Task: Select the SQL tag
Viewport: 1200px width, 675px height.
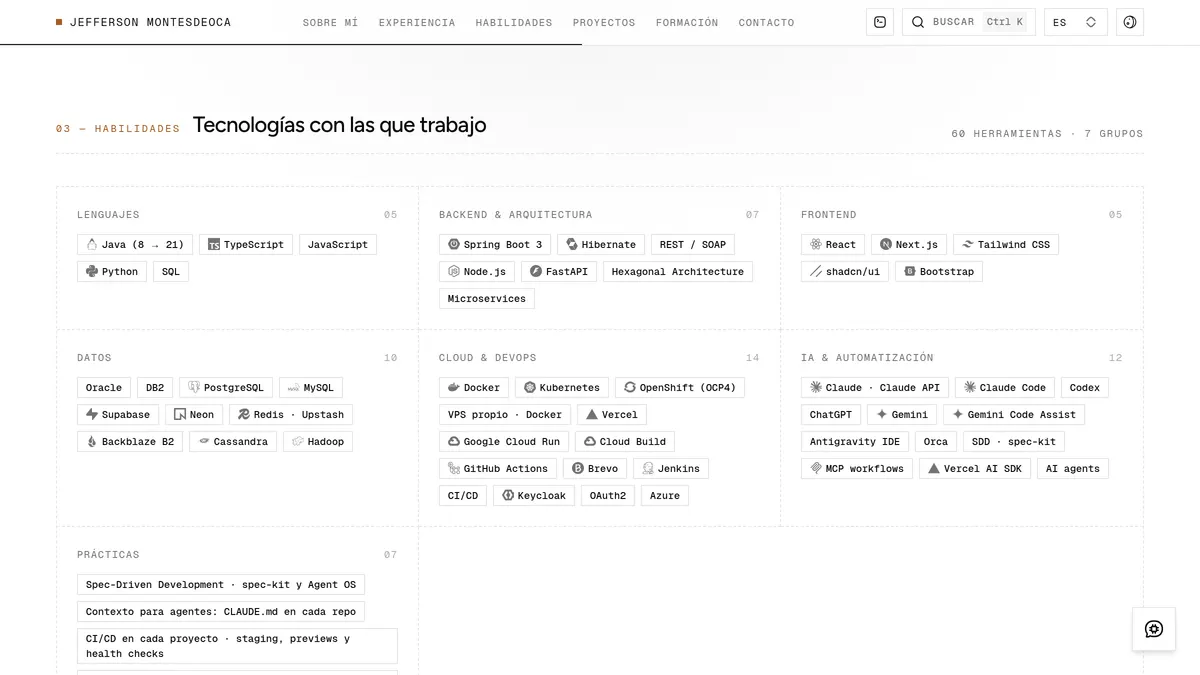Action: click(x=171, y=271)
